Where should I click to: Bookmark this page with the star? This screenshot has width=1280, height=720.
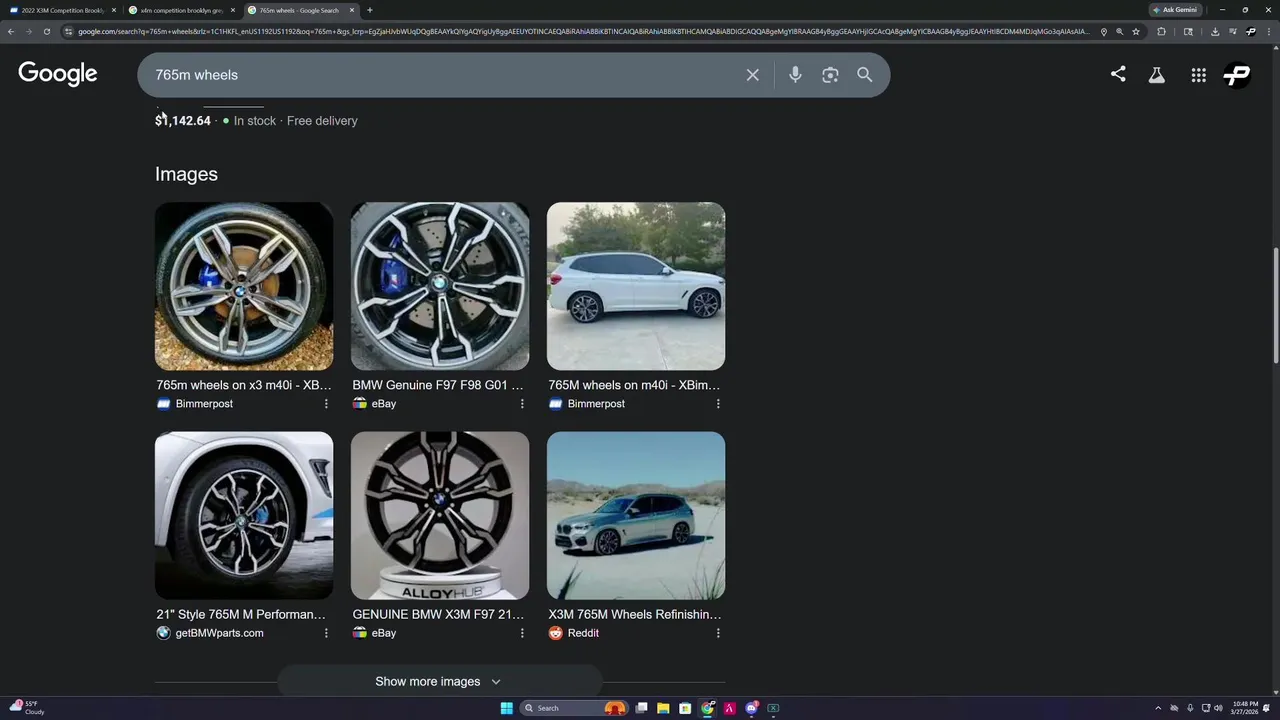(x=1136, y=31)
